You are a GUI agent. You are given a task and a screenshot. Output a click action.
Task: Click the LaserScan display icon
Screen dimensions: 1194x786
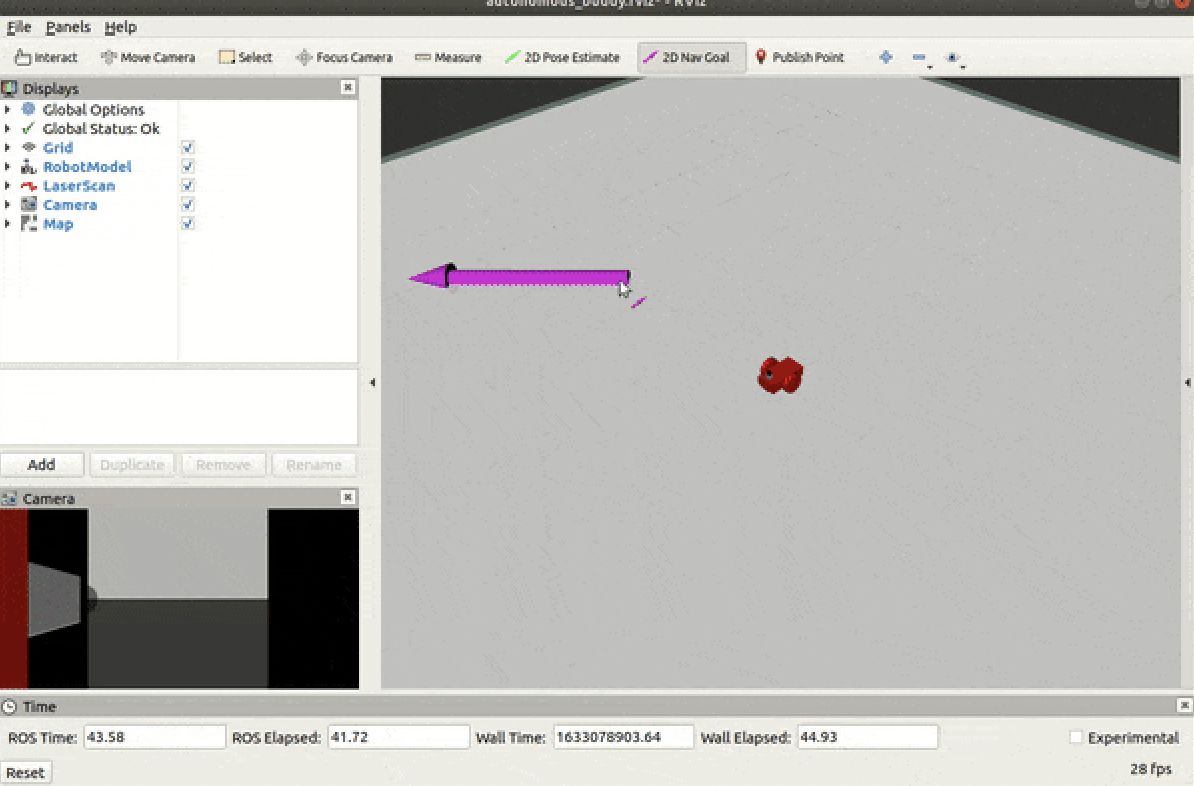pos(29,185)
